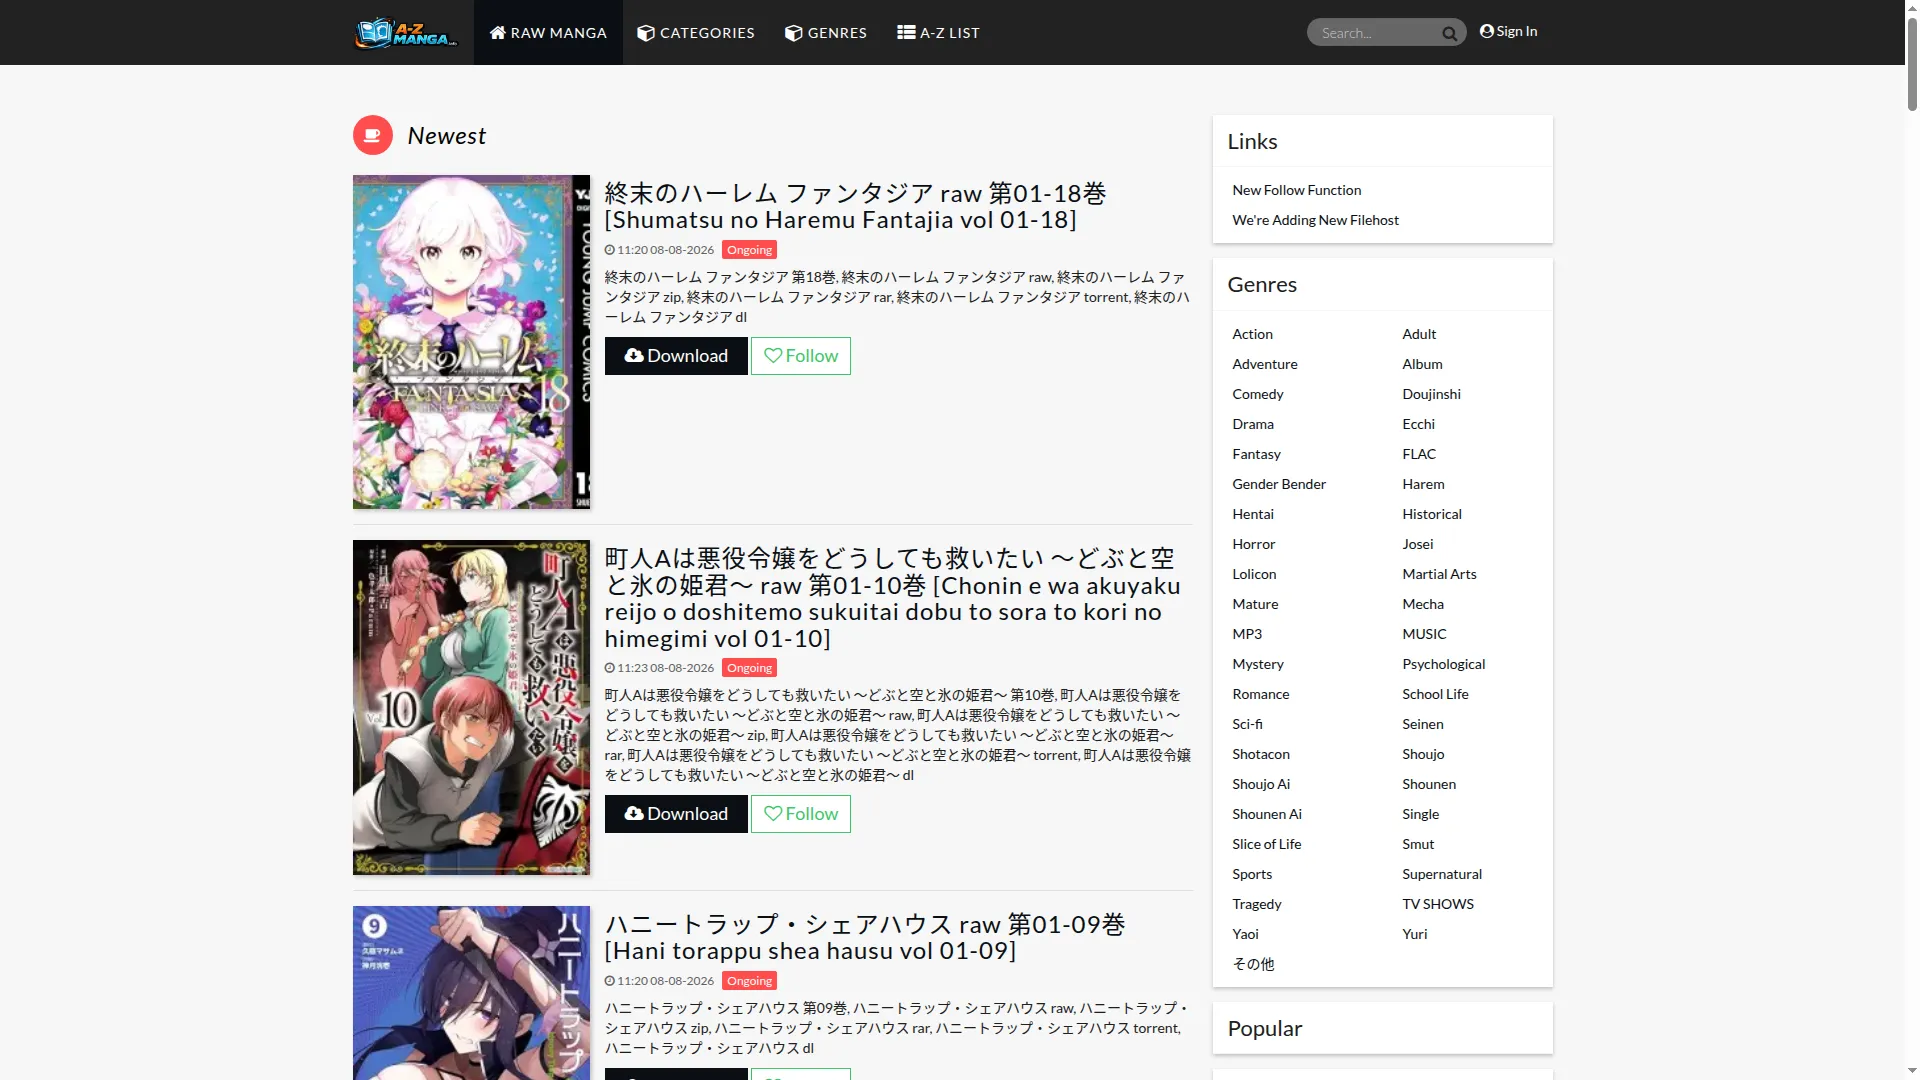
Task: Open the Hani torappu shea hausu cover thumbnail
Action: pyautogui.click(x=471, y=992)
